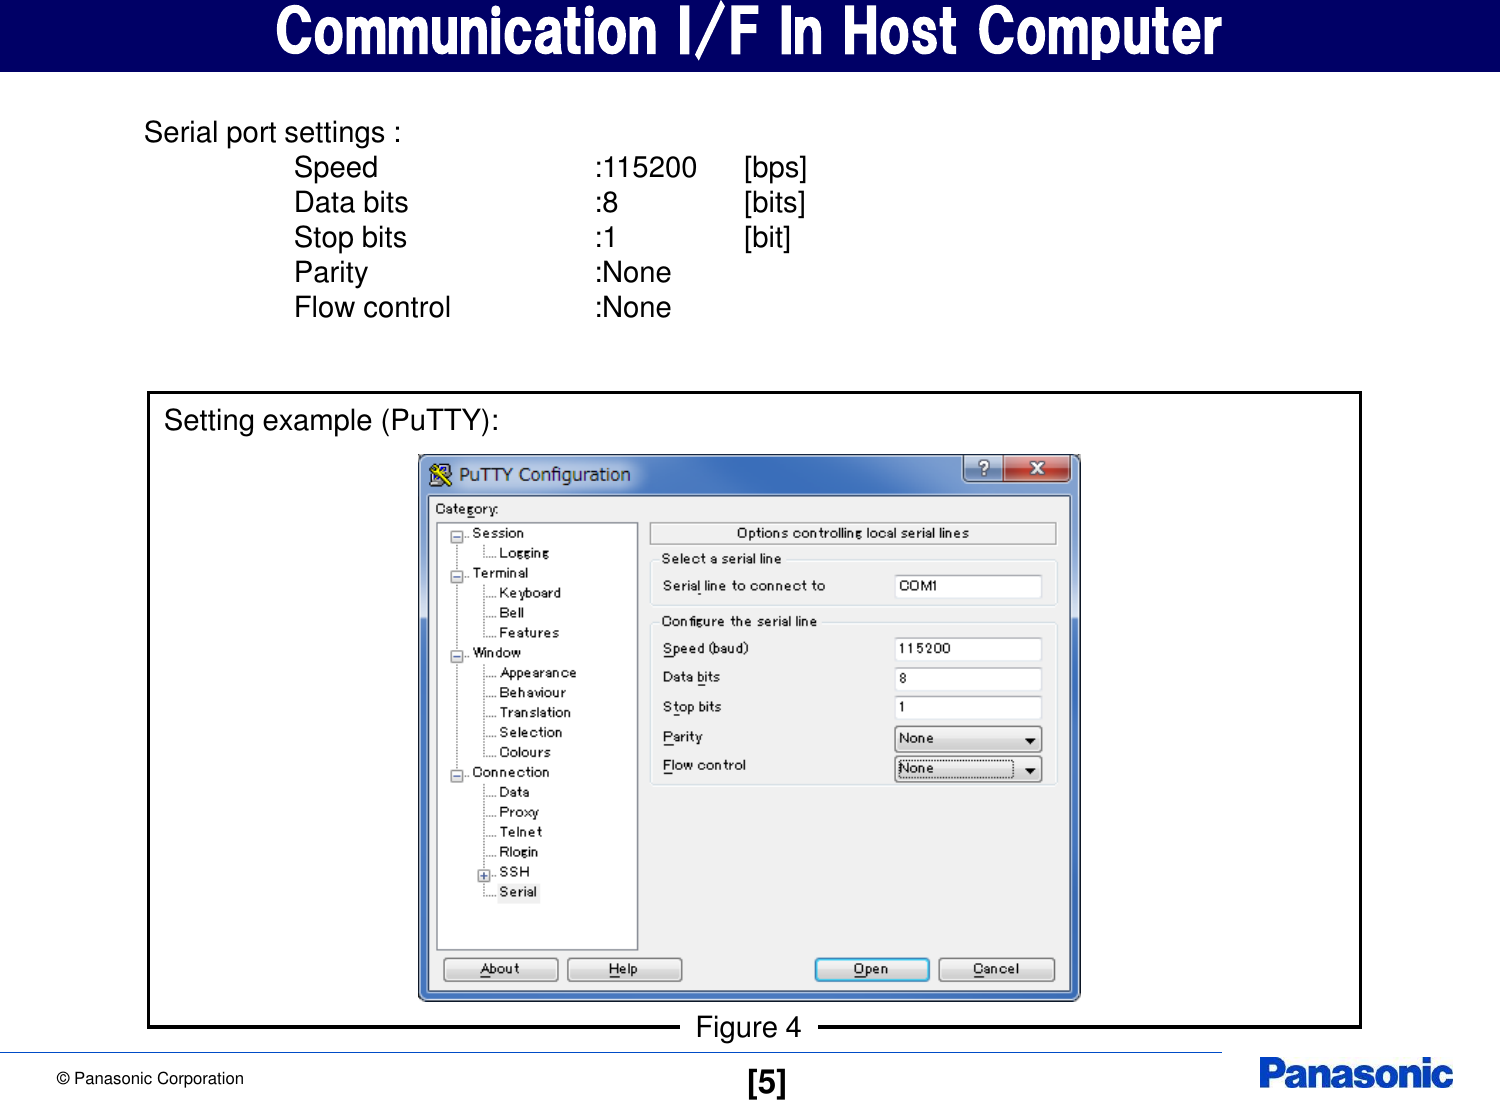Viewport: 1500px width, 1107px height.
Task: Click the About button
Action: pyautogui.click(x=500, y=968)
